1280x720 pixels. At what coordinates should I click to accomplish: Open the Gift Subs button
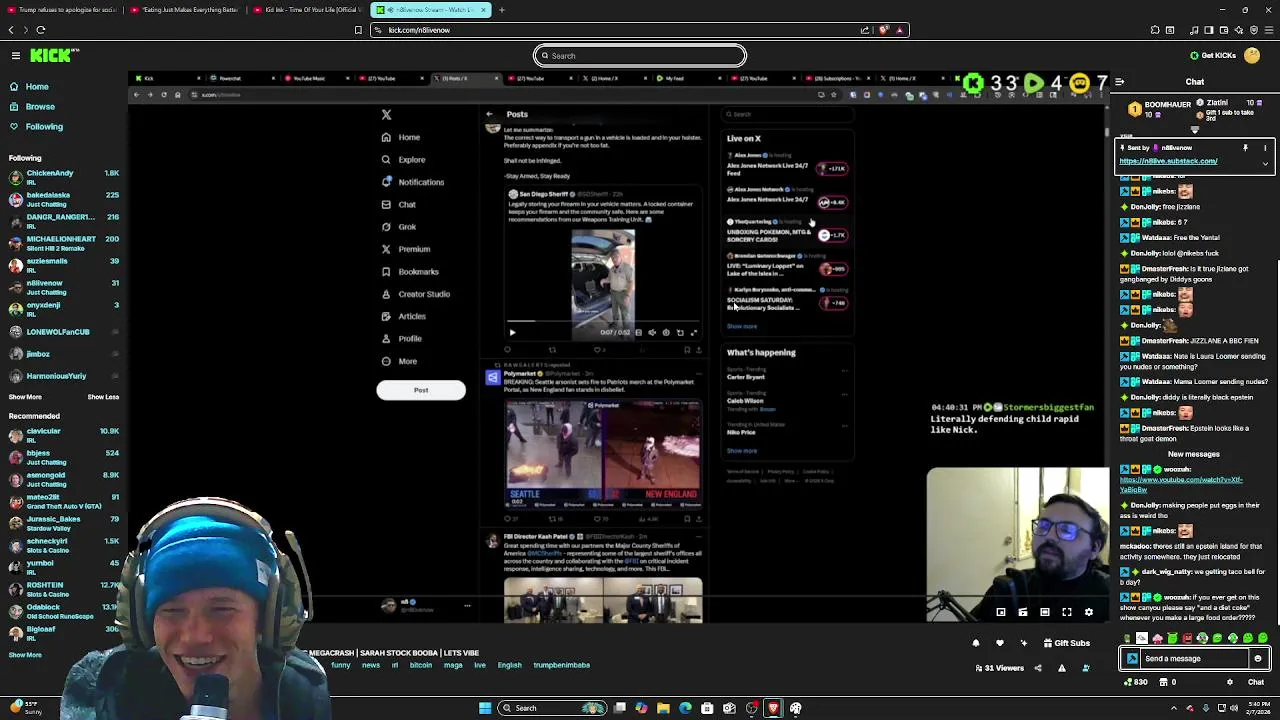click(1066, 643)
